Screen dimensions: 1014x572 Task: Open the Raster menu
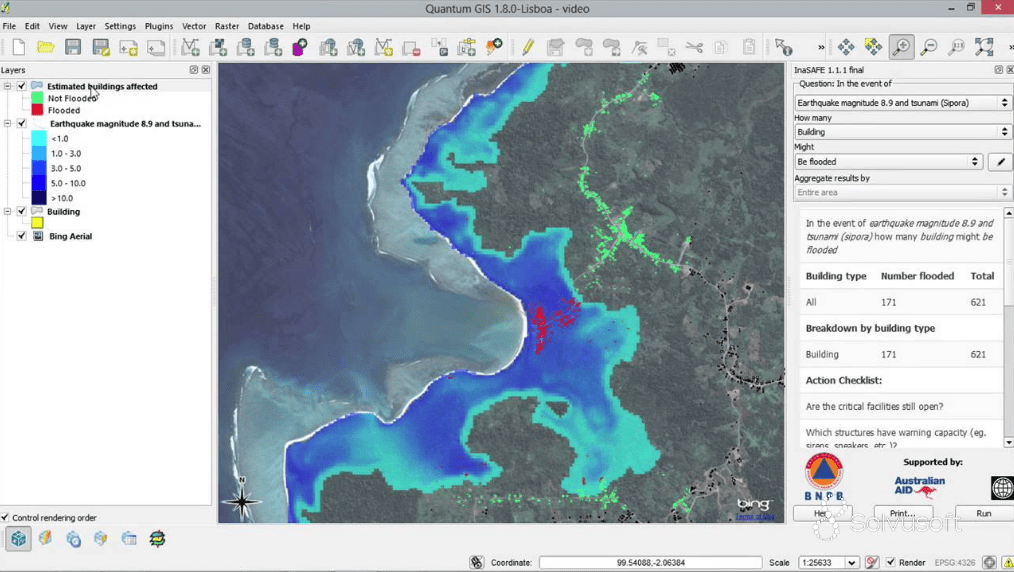click(227, 26)
